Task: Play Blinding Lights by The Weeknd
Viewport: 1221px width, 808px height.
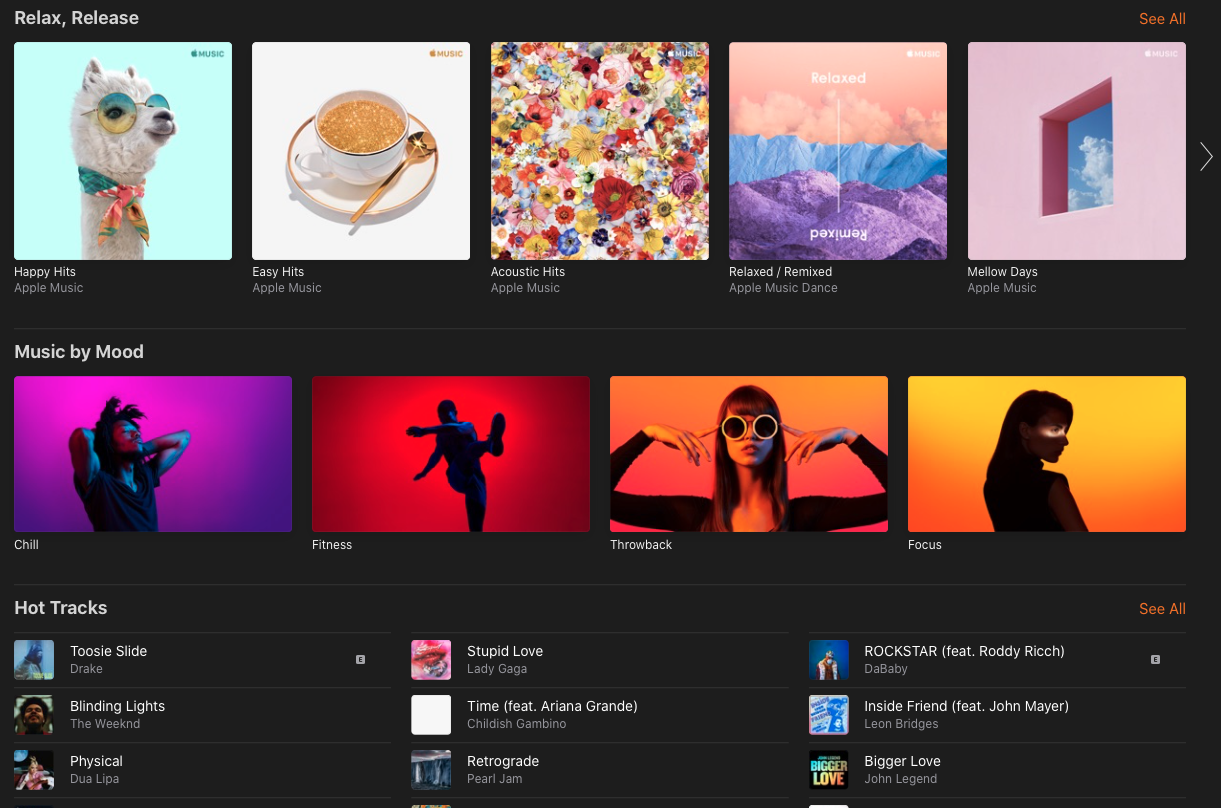Action: pyautogui.click(x=117, y=705)
